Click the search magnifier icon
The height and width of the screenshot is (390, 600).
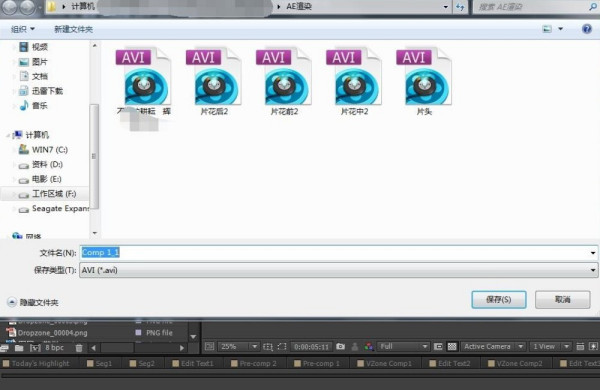pos(593,7)
